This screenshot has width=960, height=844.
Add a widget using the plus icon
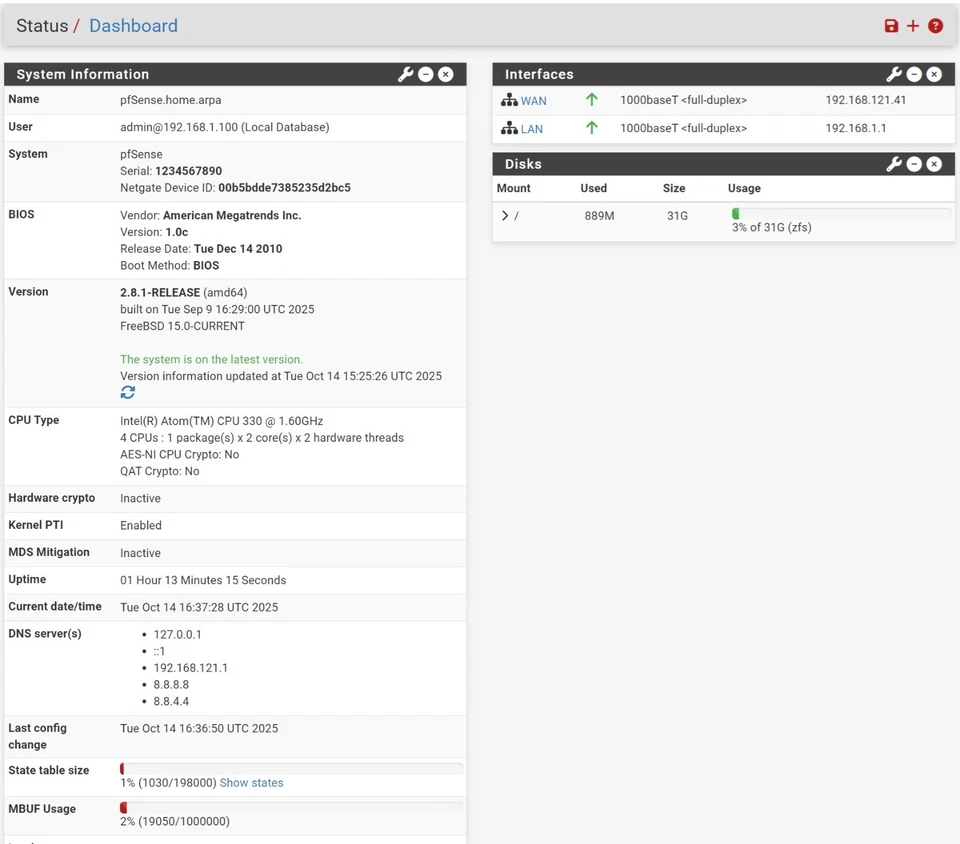click(x=913, y=26)
